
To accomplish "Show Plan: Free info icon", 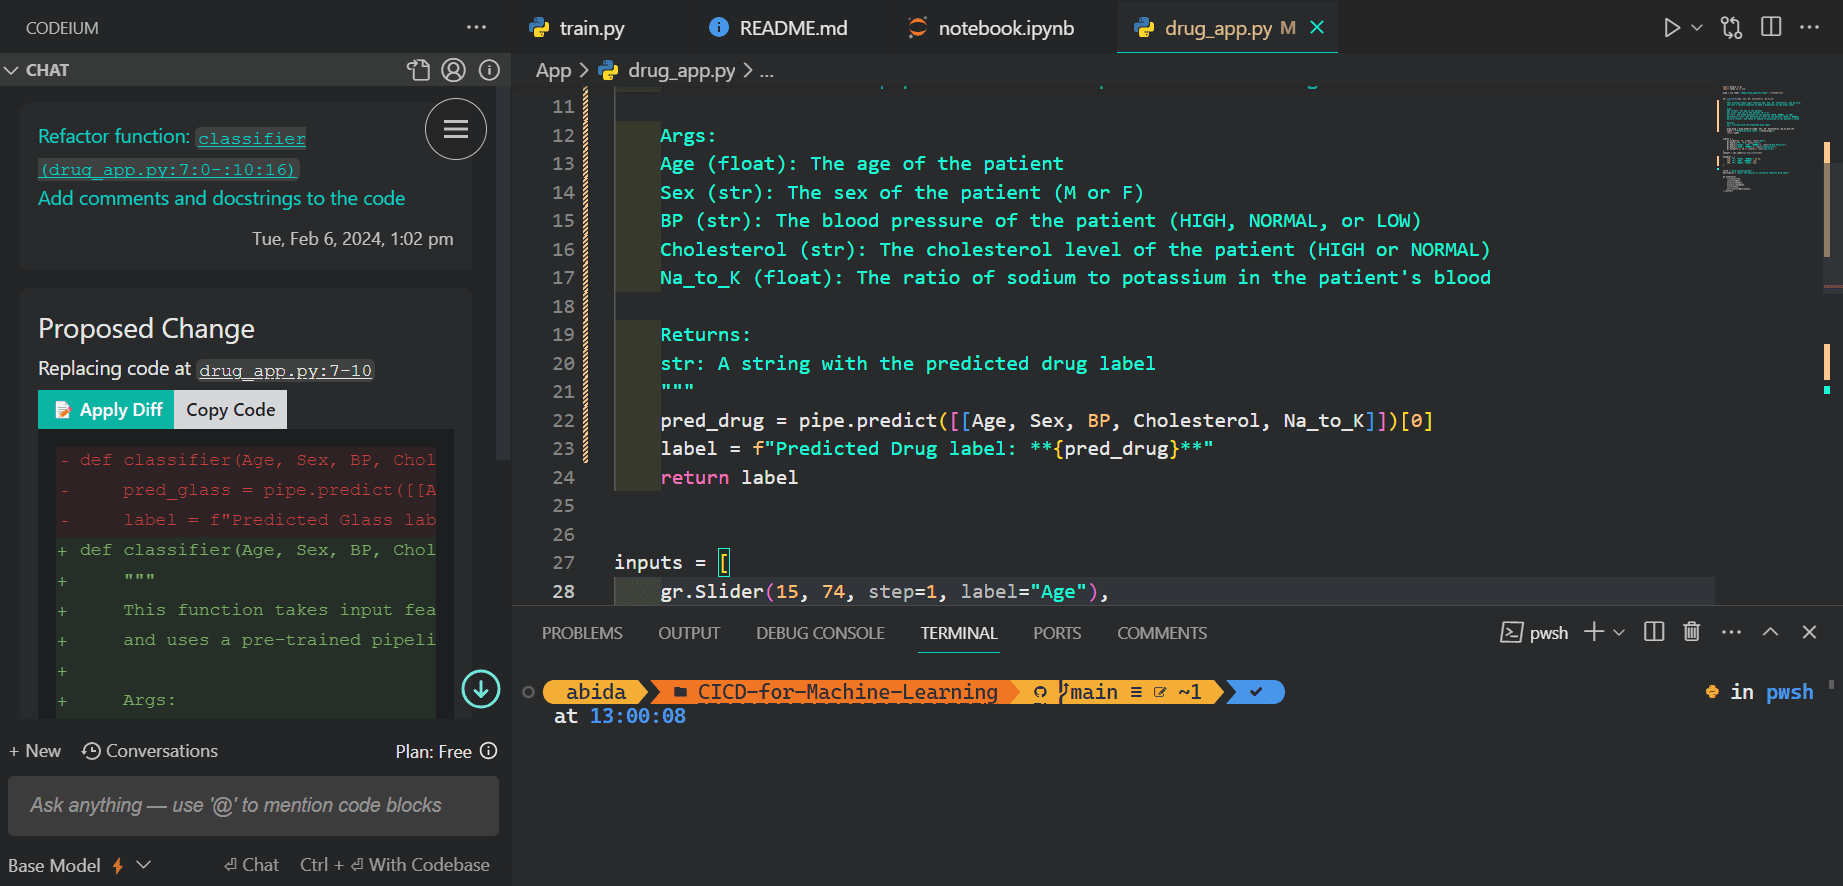I will pyautogui.click(x=489, y=751).
